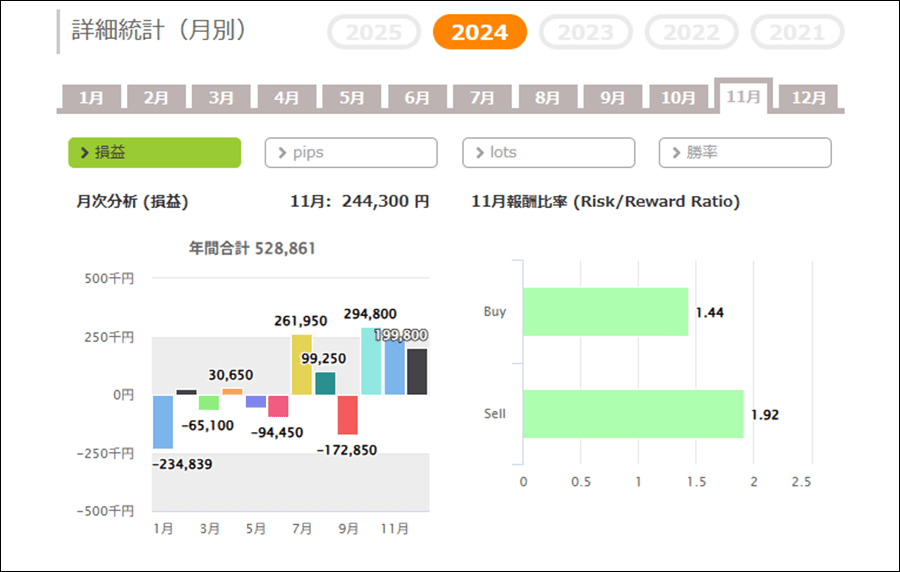The width and height of the screenshot is (900, 572).
Task: Expand the pips metric selector
Action: tap(351, 153)
